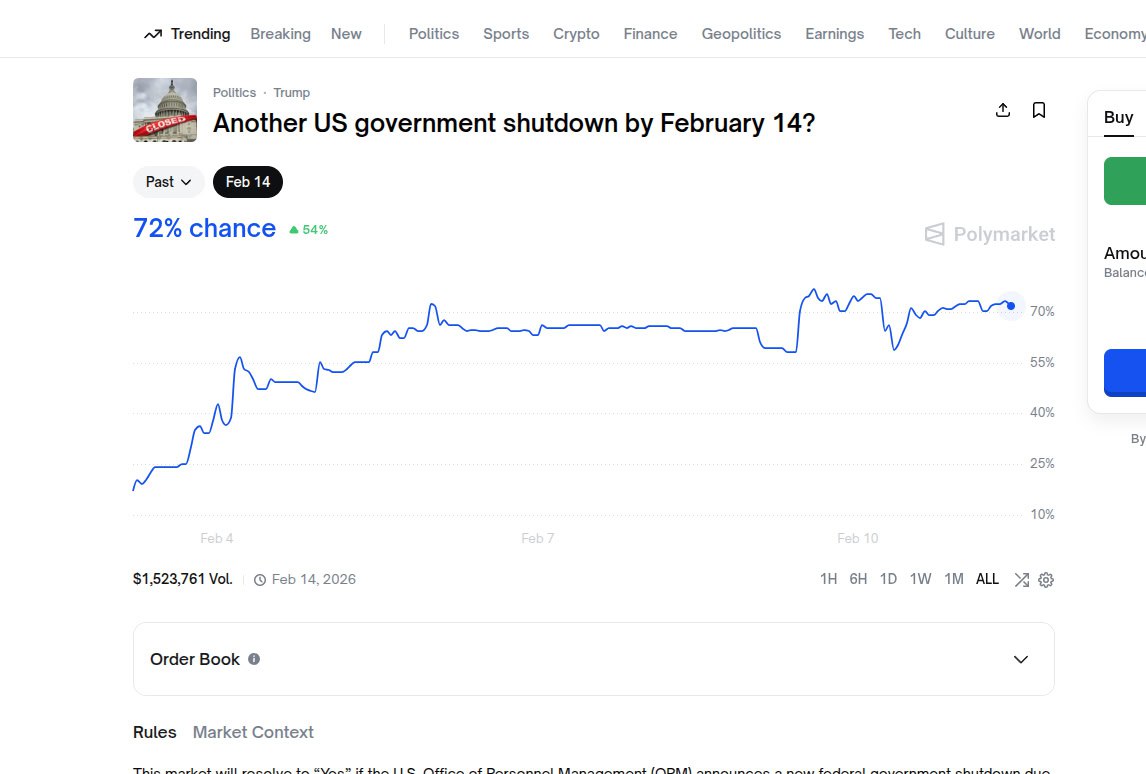Expand the Order Book section
The width and height of the screenshot is (1146, 774).
pos(1021,659)
